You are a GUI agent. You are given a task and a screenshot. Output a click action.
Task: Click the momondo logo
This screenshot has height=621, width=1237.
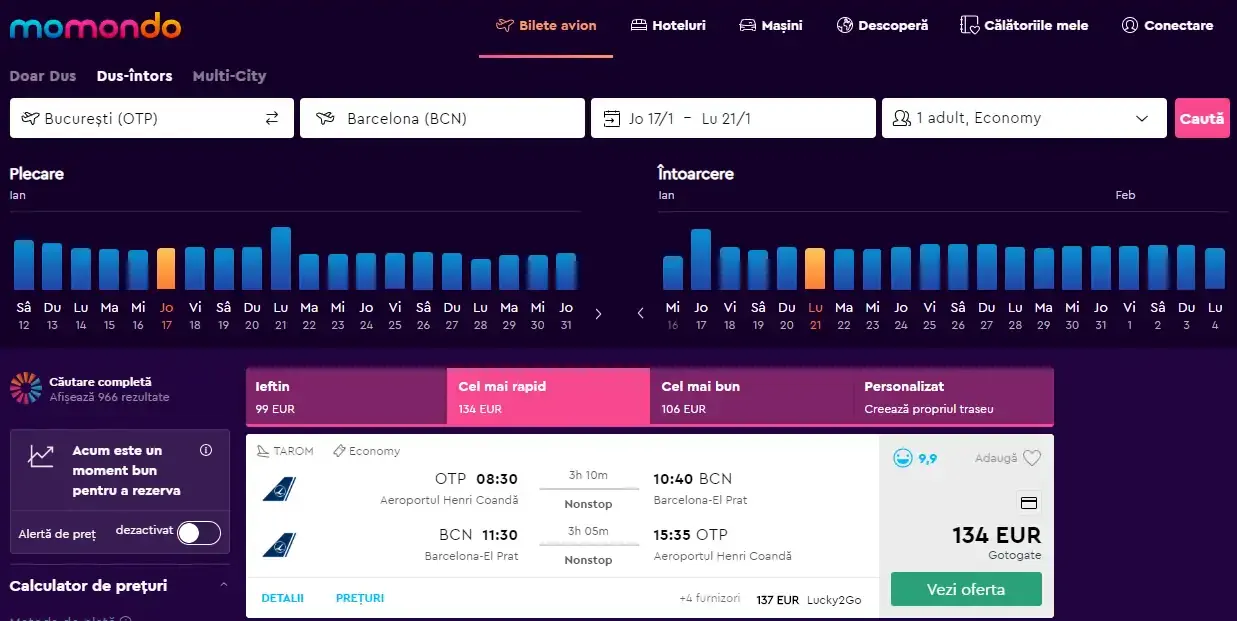pos(95,25)
